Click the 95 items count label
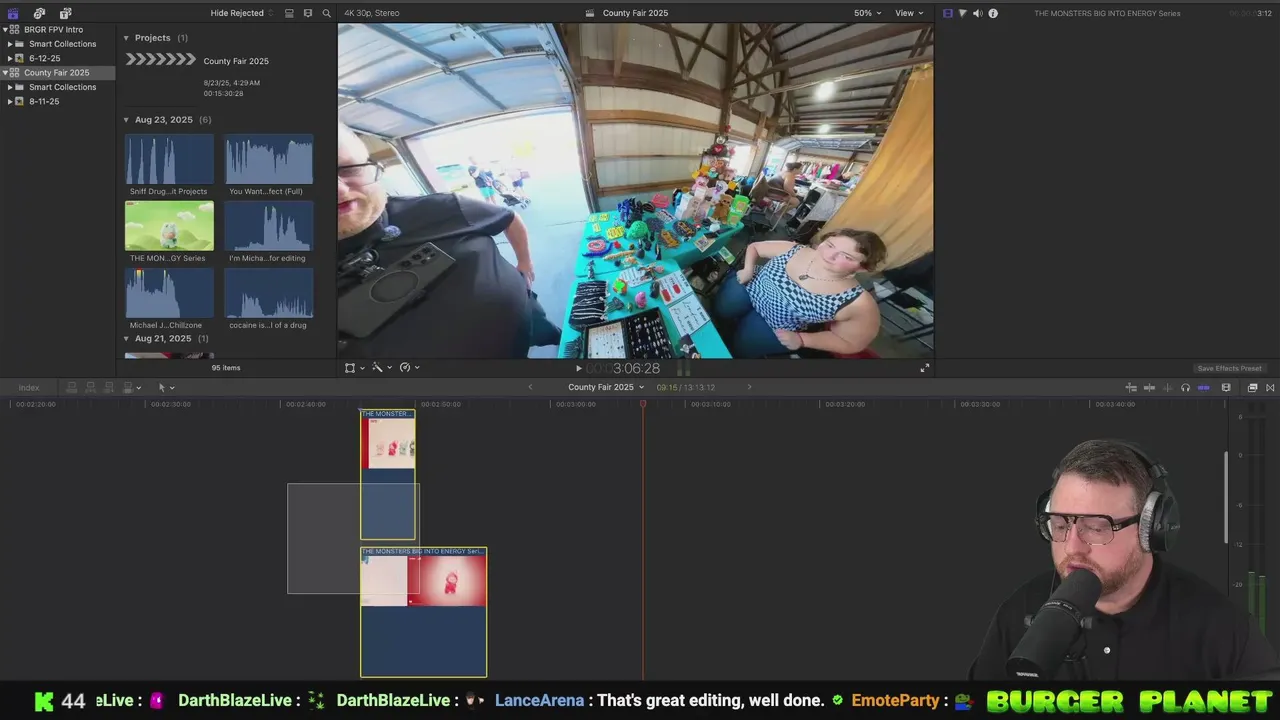 point(226,368)
